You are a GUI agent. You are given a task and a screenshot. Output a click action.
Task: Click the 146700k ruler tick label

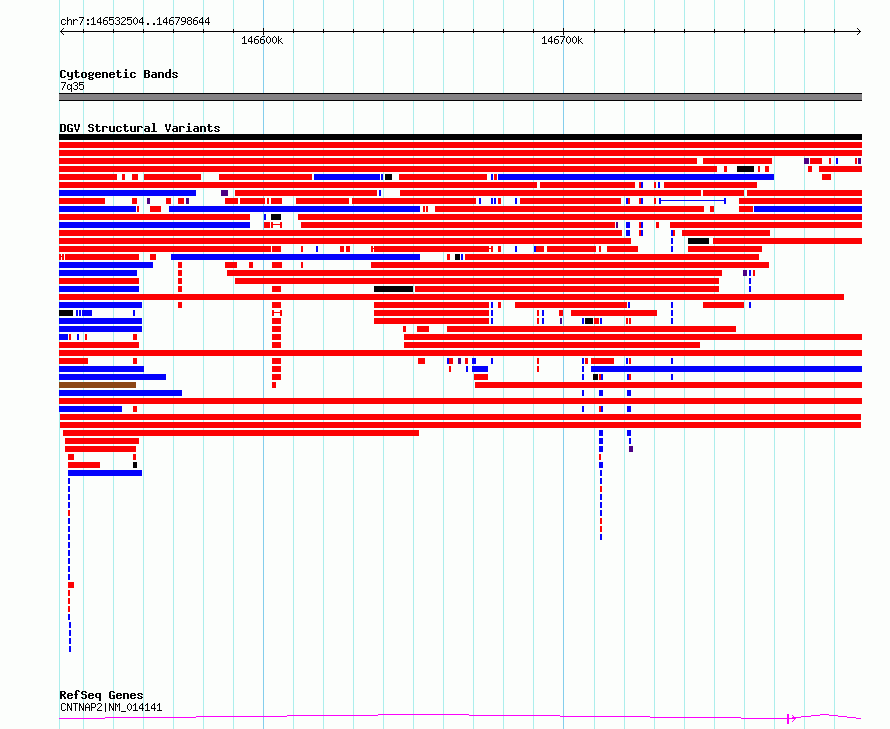coord(562,41)
